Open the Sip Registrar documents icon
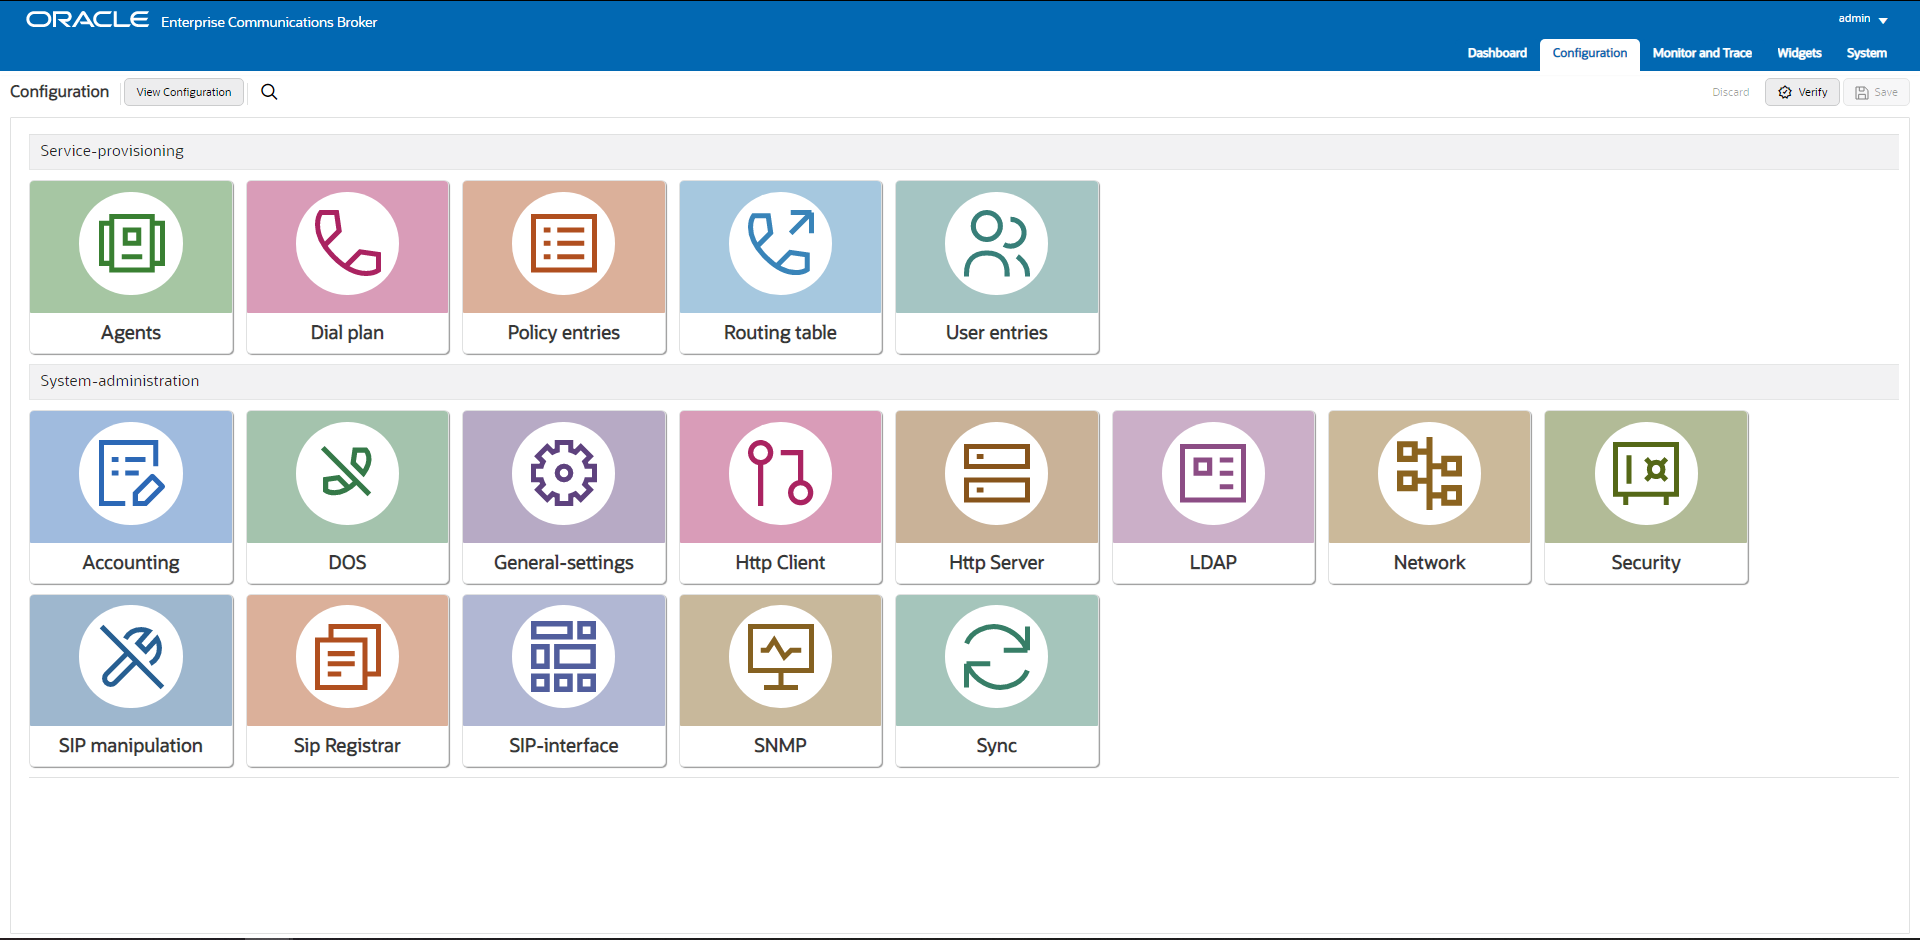 pos(347,657)
